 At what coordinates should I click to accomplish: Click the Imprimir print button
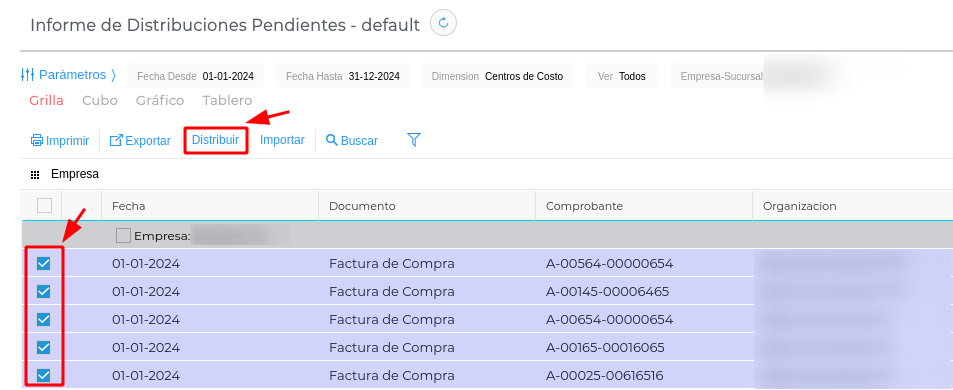point(60,140)
